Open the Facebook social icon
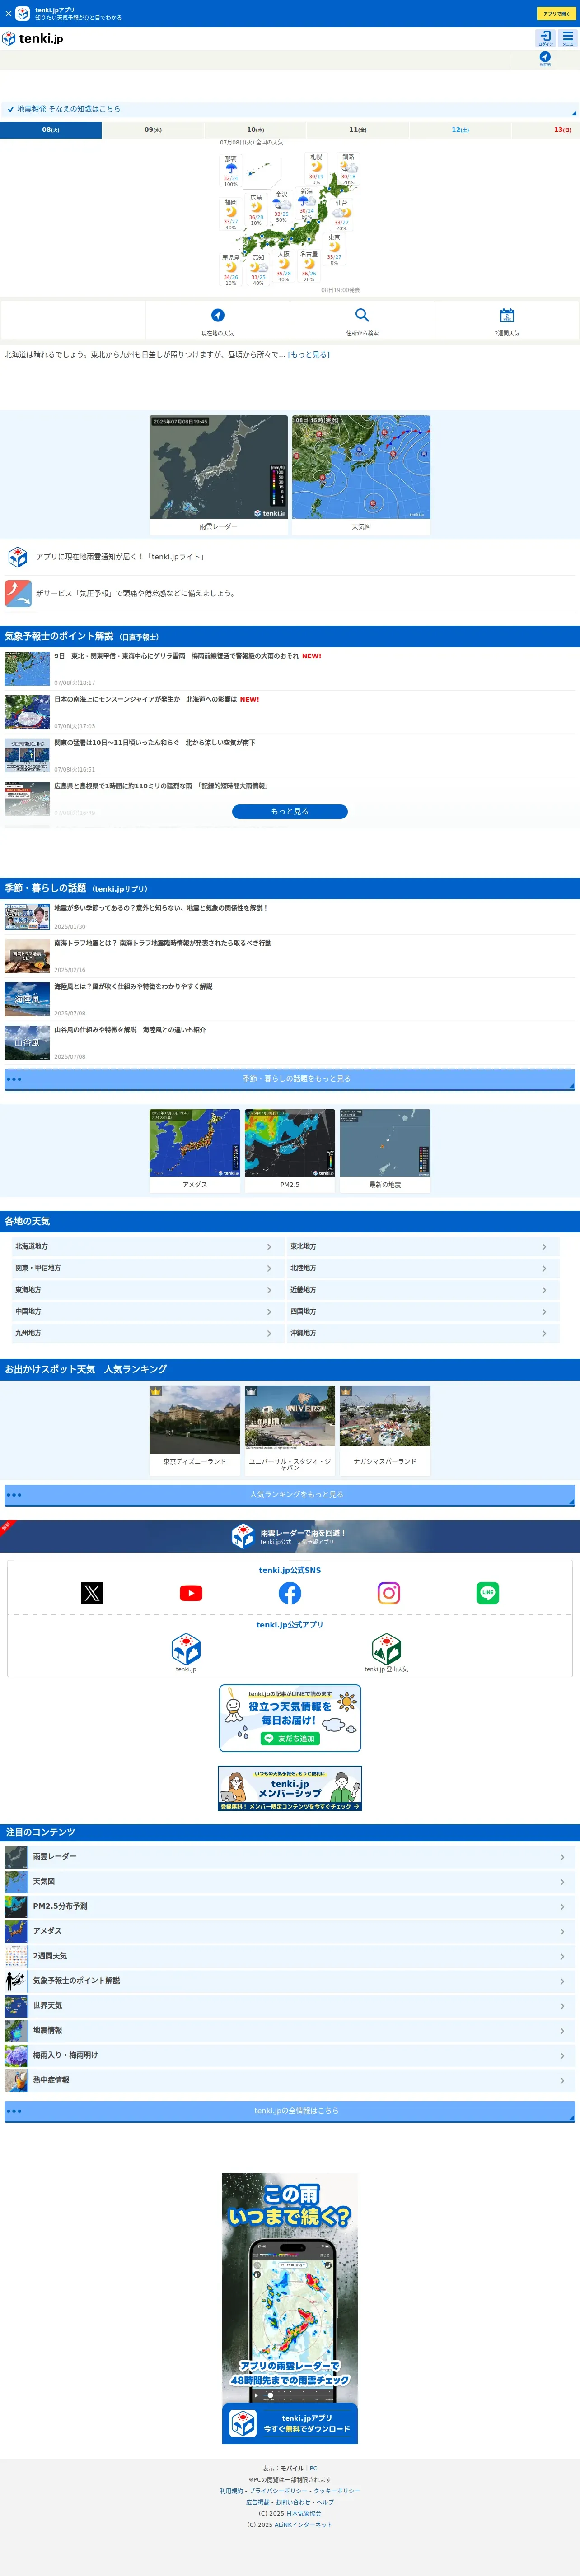 pyautogui.click(x=290, y=1593)
